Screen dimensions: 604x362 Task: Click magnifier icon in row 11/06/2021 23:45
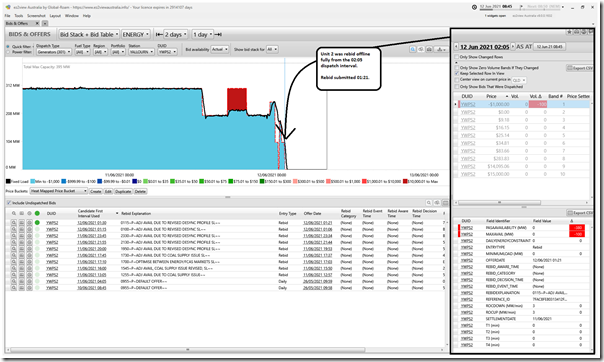click(14, 236)
